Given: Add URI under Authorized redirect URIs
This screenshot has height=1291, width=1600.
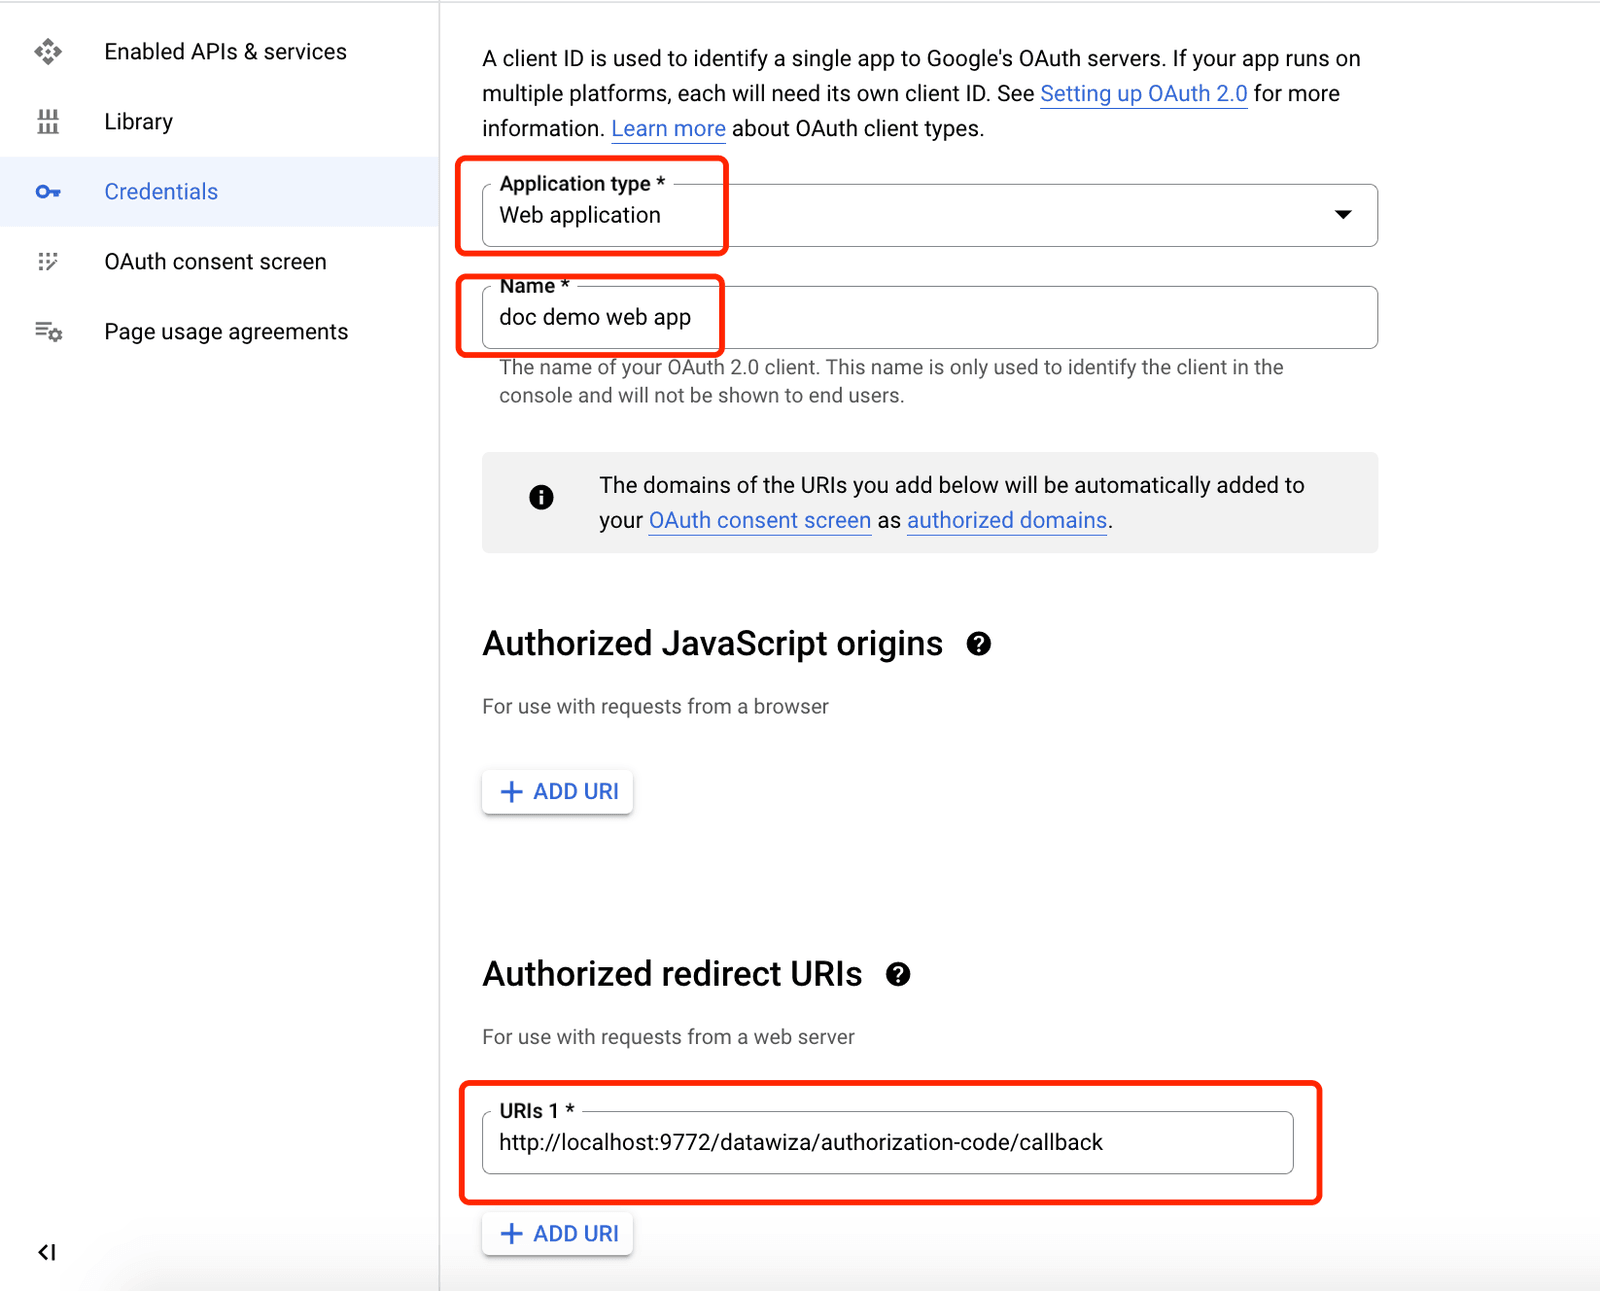Looking at the screenshot, I should (558, 1233).
